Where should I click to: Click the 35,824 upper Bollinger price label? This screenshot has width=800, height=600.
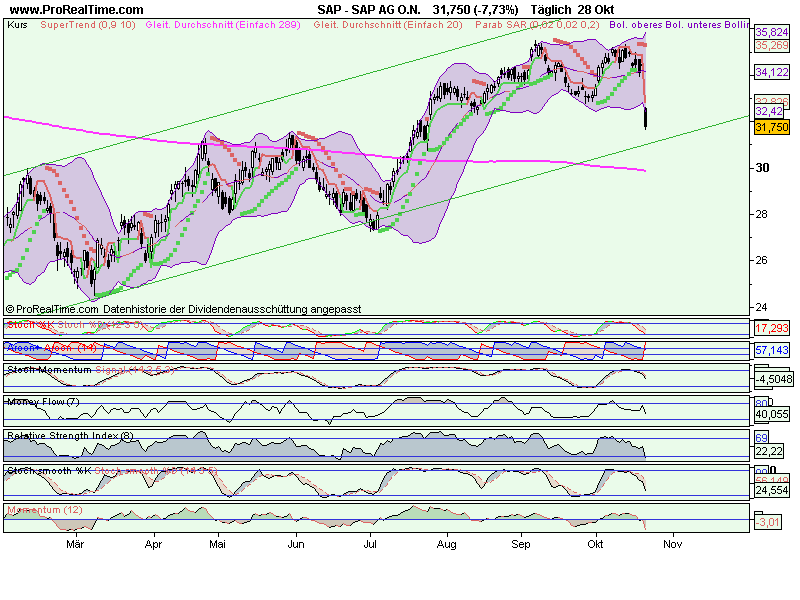click(x=772, y=32)
